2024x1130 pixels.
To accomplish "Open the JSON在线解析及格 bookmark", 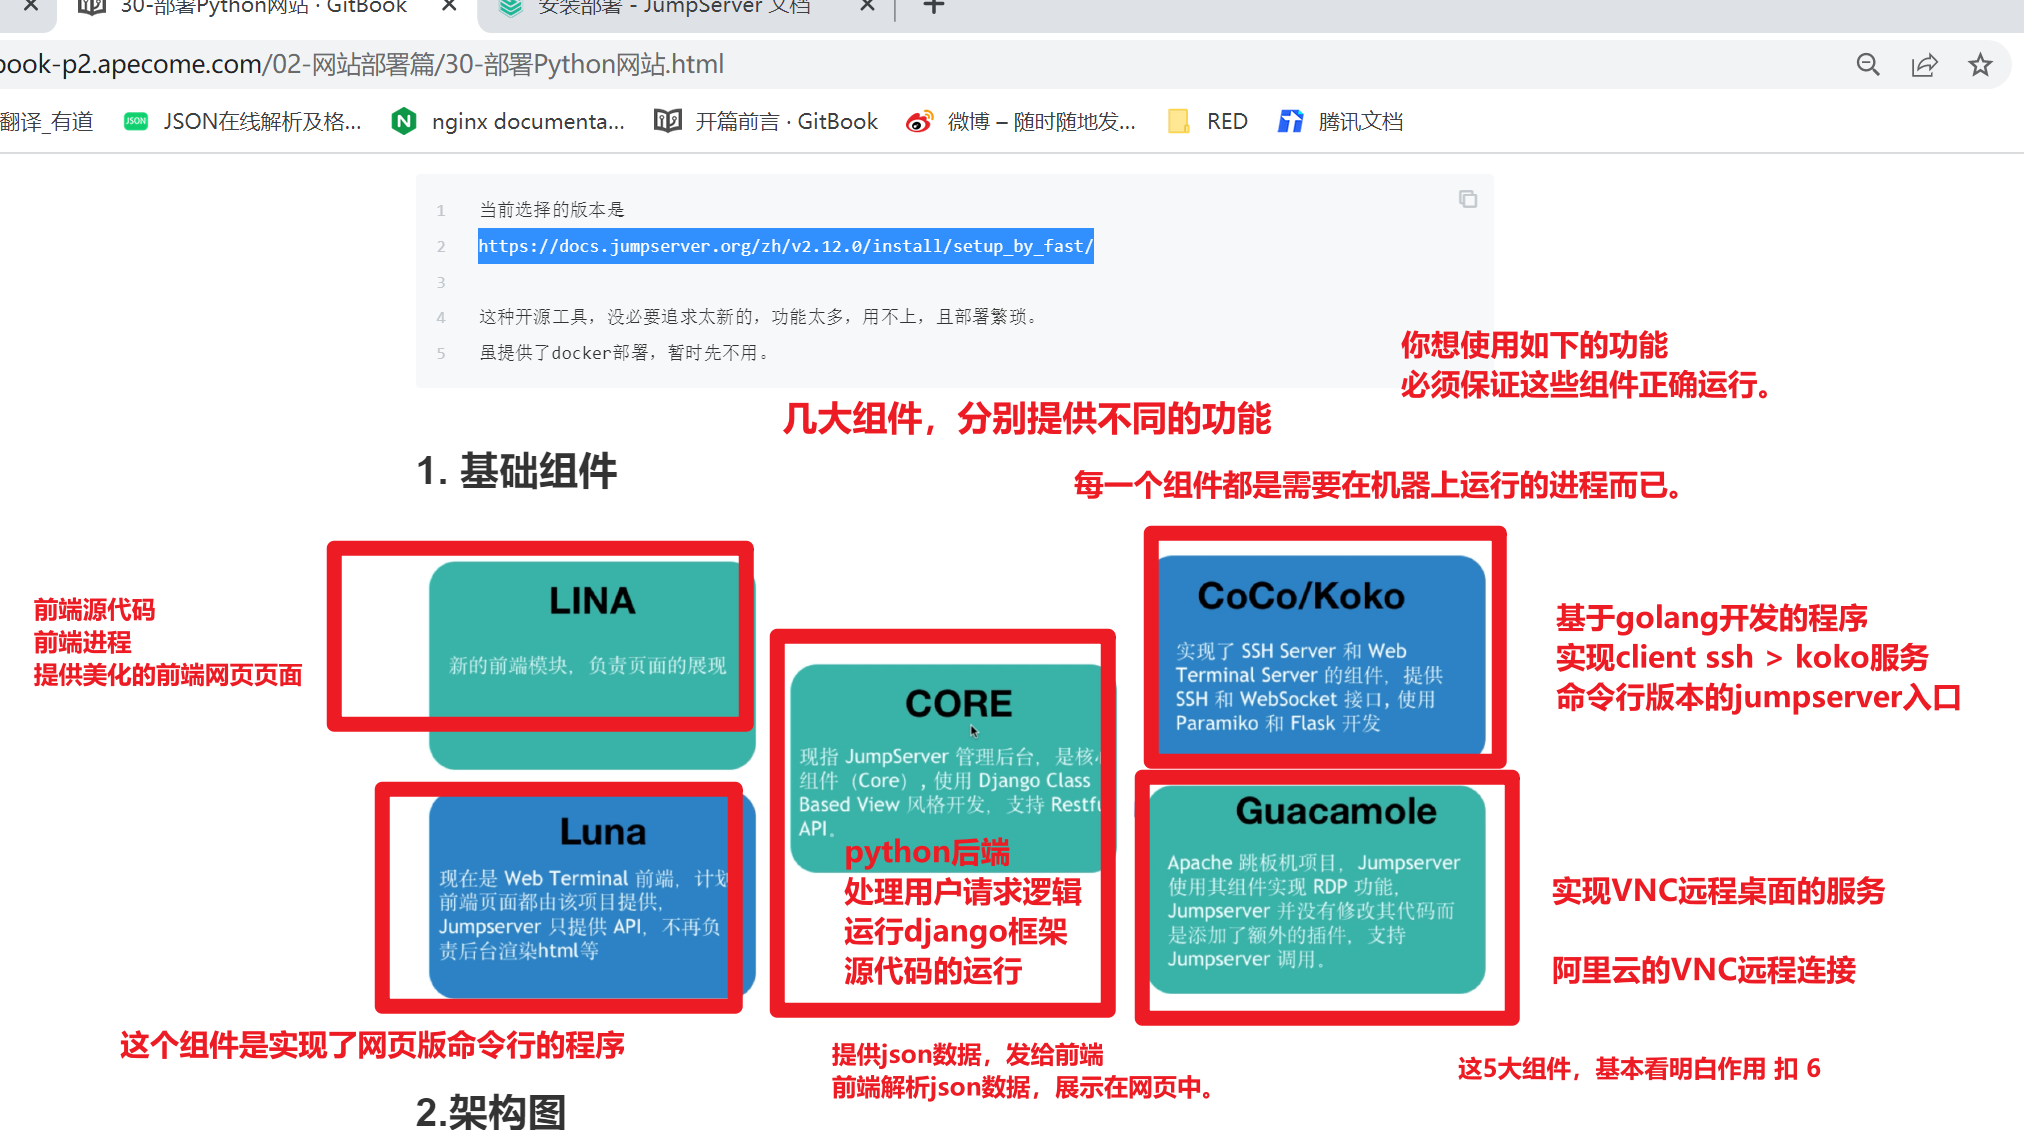I will pyautogui.click(x=243, y=122).
